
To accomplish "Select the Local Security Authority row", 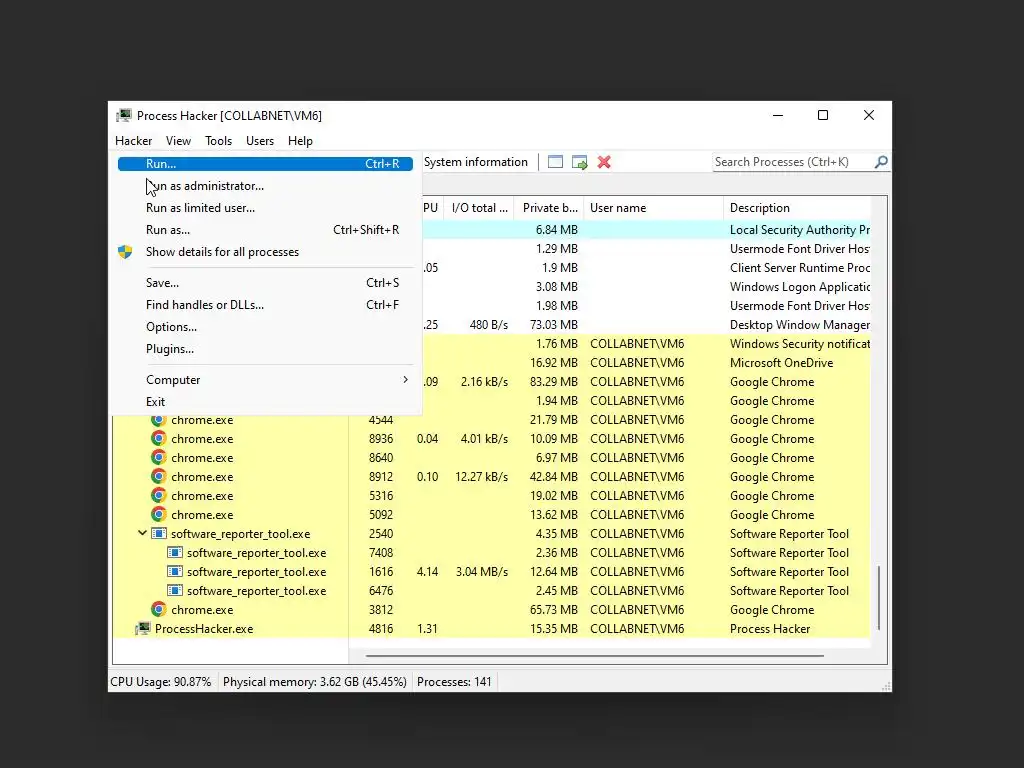I will (647, 230).
